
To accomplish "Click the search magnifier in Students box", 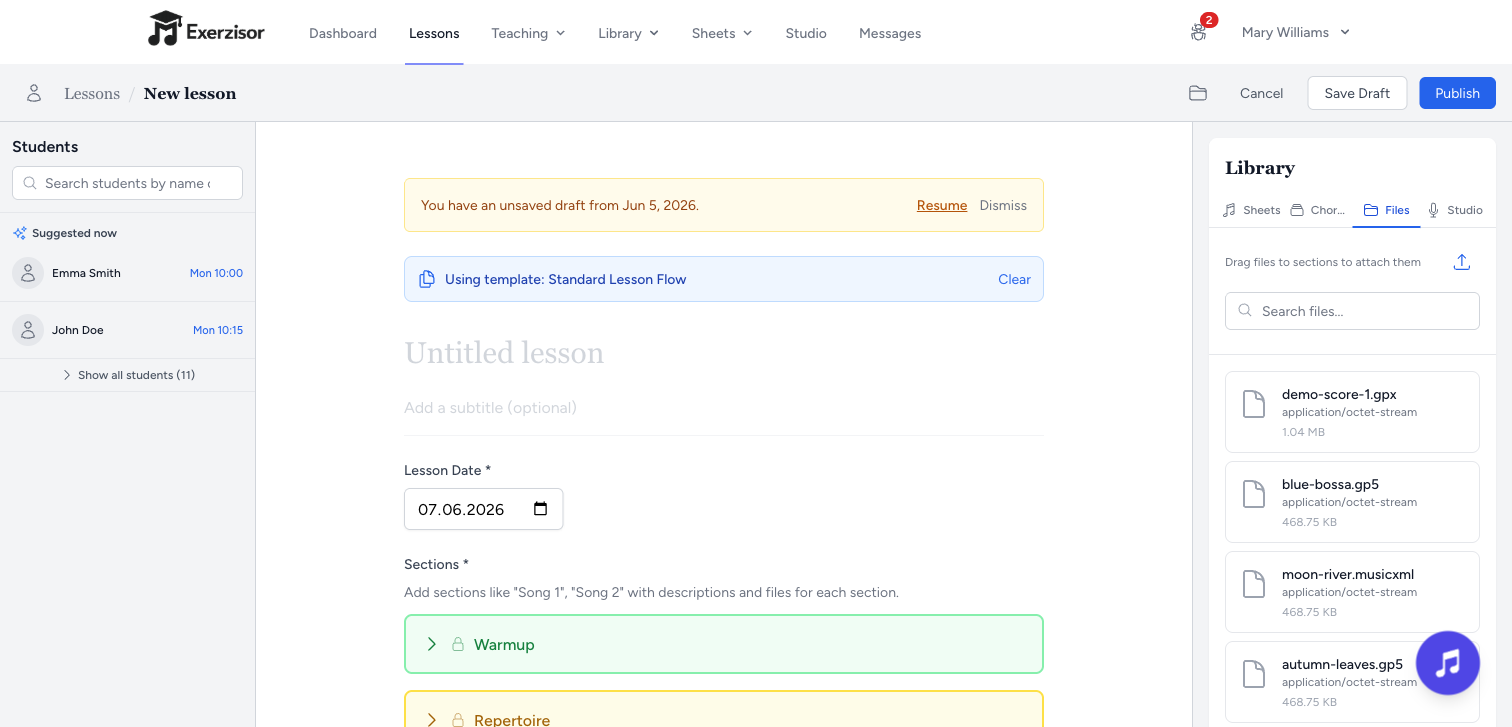I will [x=29, y=183].
